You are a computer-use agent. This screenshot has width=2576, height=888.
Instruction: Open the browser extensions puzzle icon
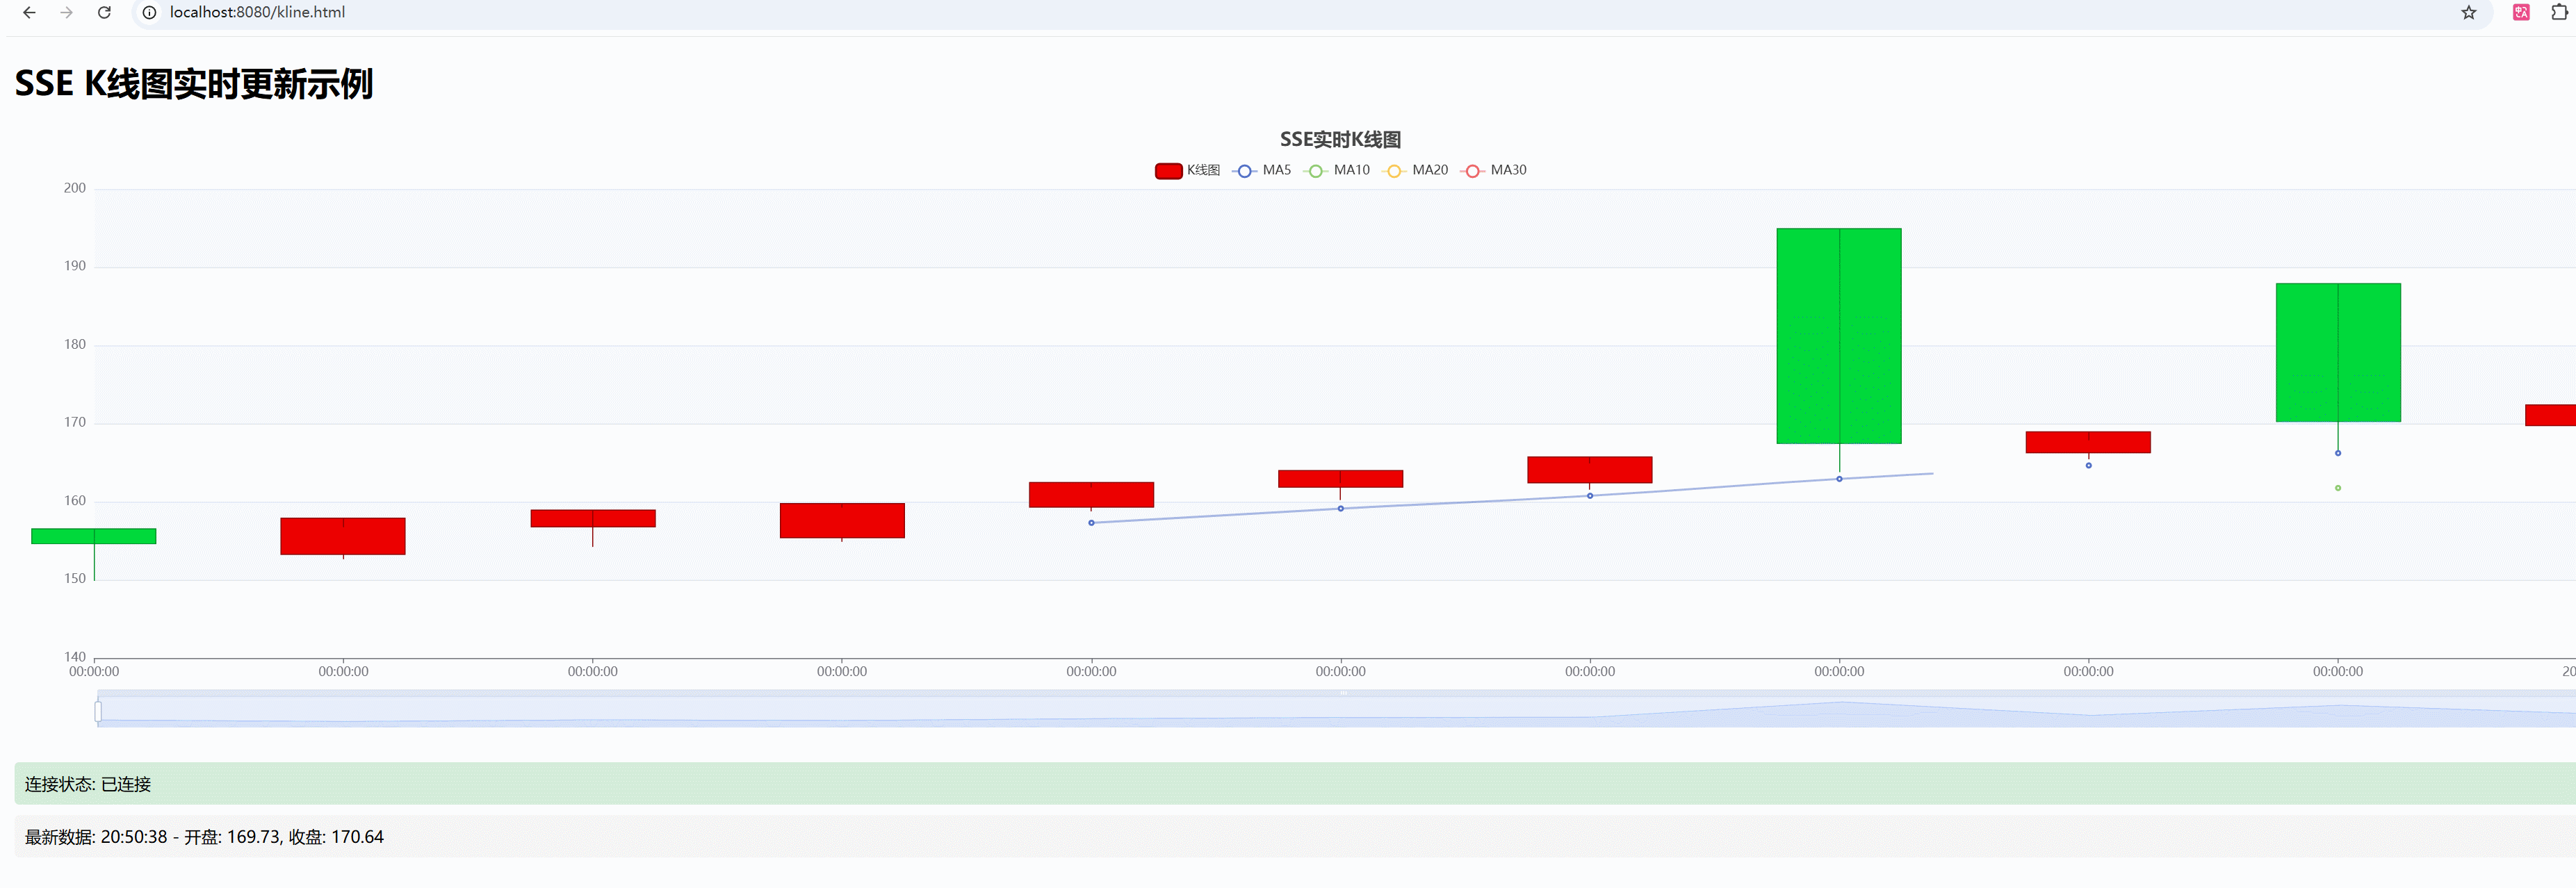pyautogui.click(x=2559, y=13)
